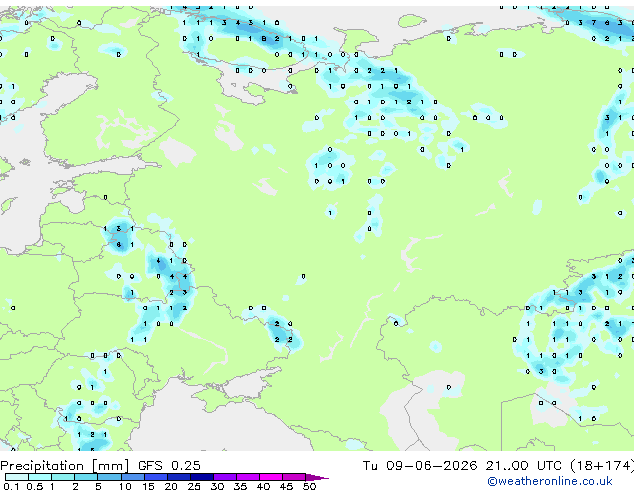Pick the magenta swatch between 40 and 45
Viewport: 634px width, 490px height.
(271, 477)
